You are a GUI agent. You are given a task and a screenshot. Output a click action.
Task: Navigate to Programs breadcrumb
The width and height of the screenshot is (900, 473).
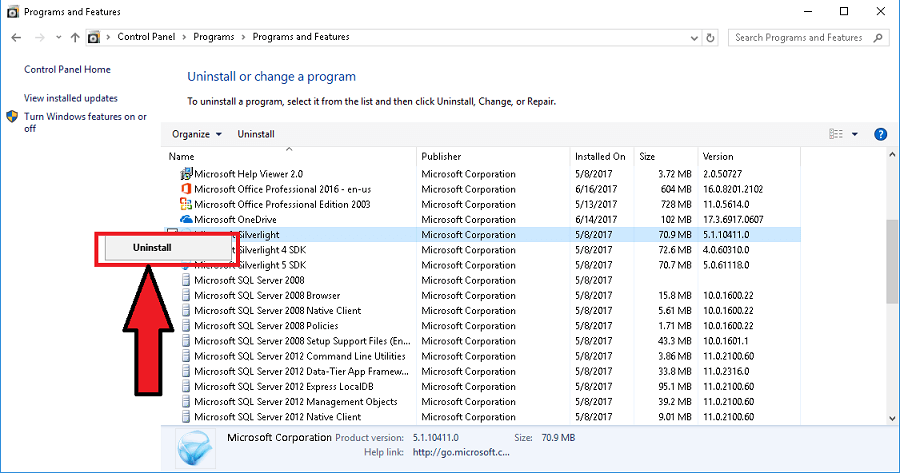point(214,37)
